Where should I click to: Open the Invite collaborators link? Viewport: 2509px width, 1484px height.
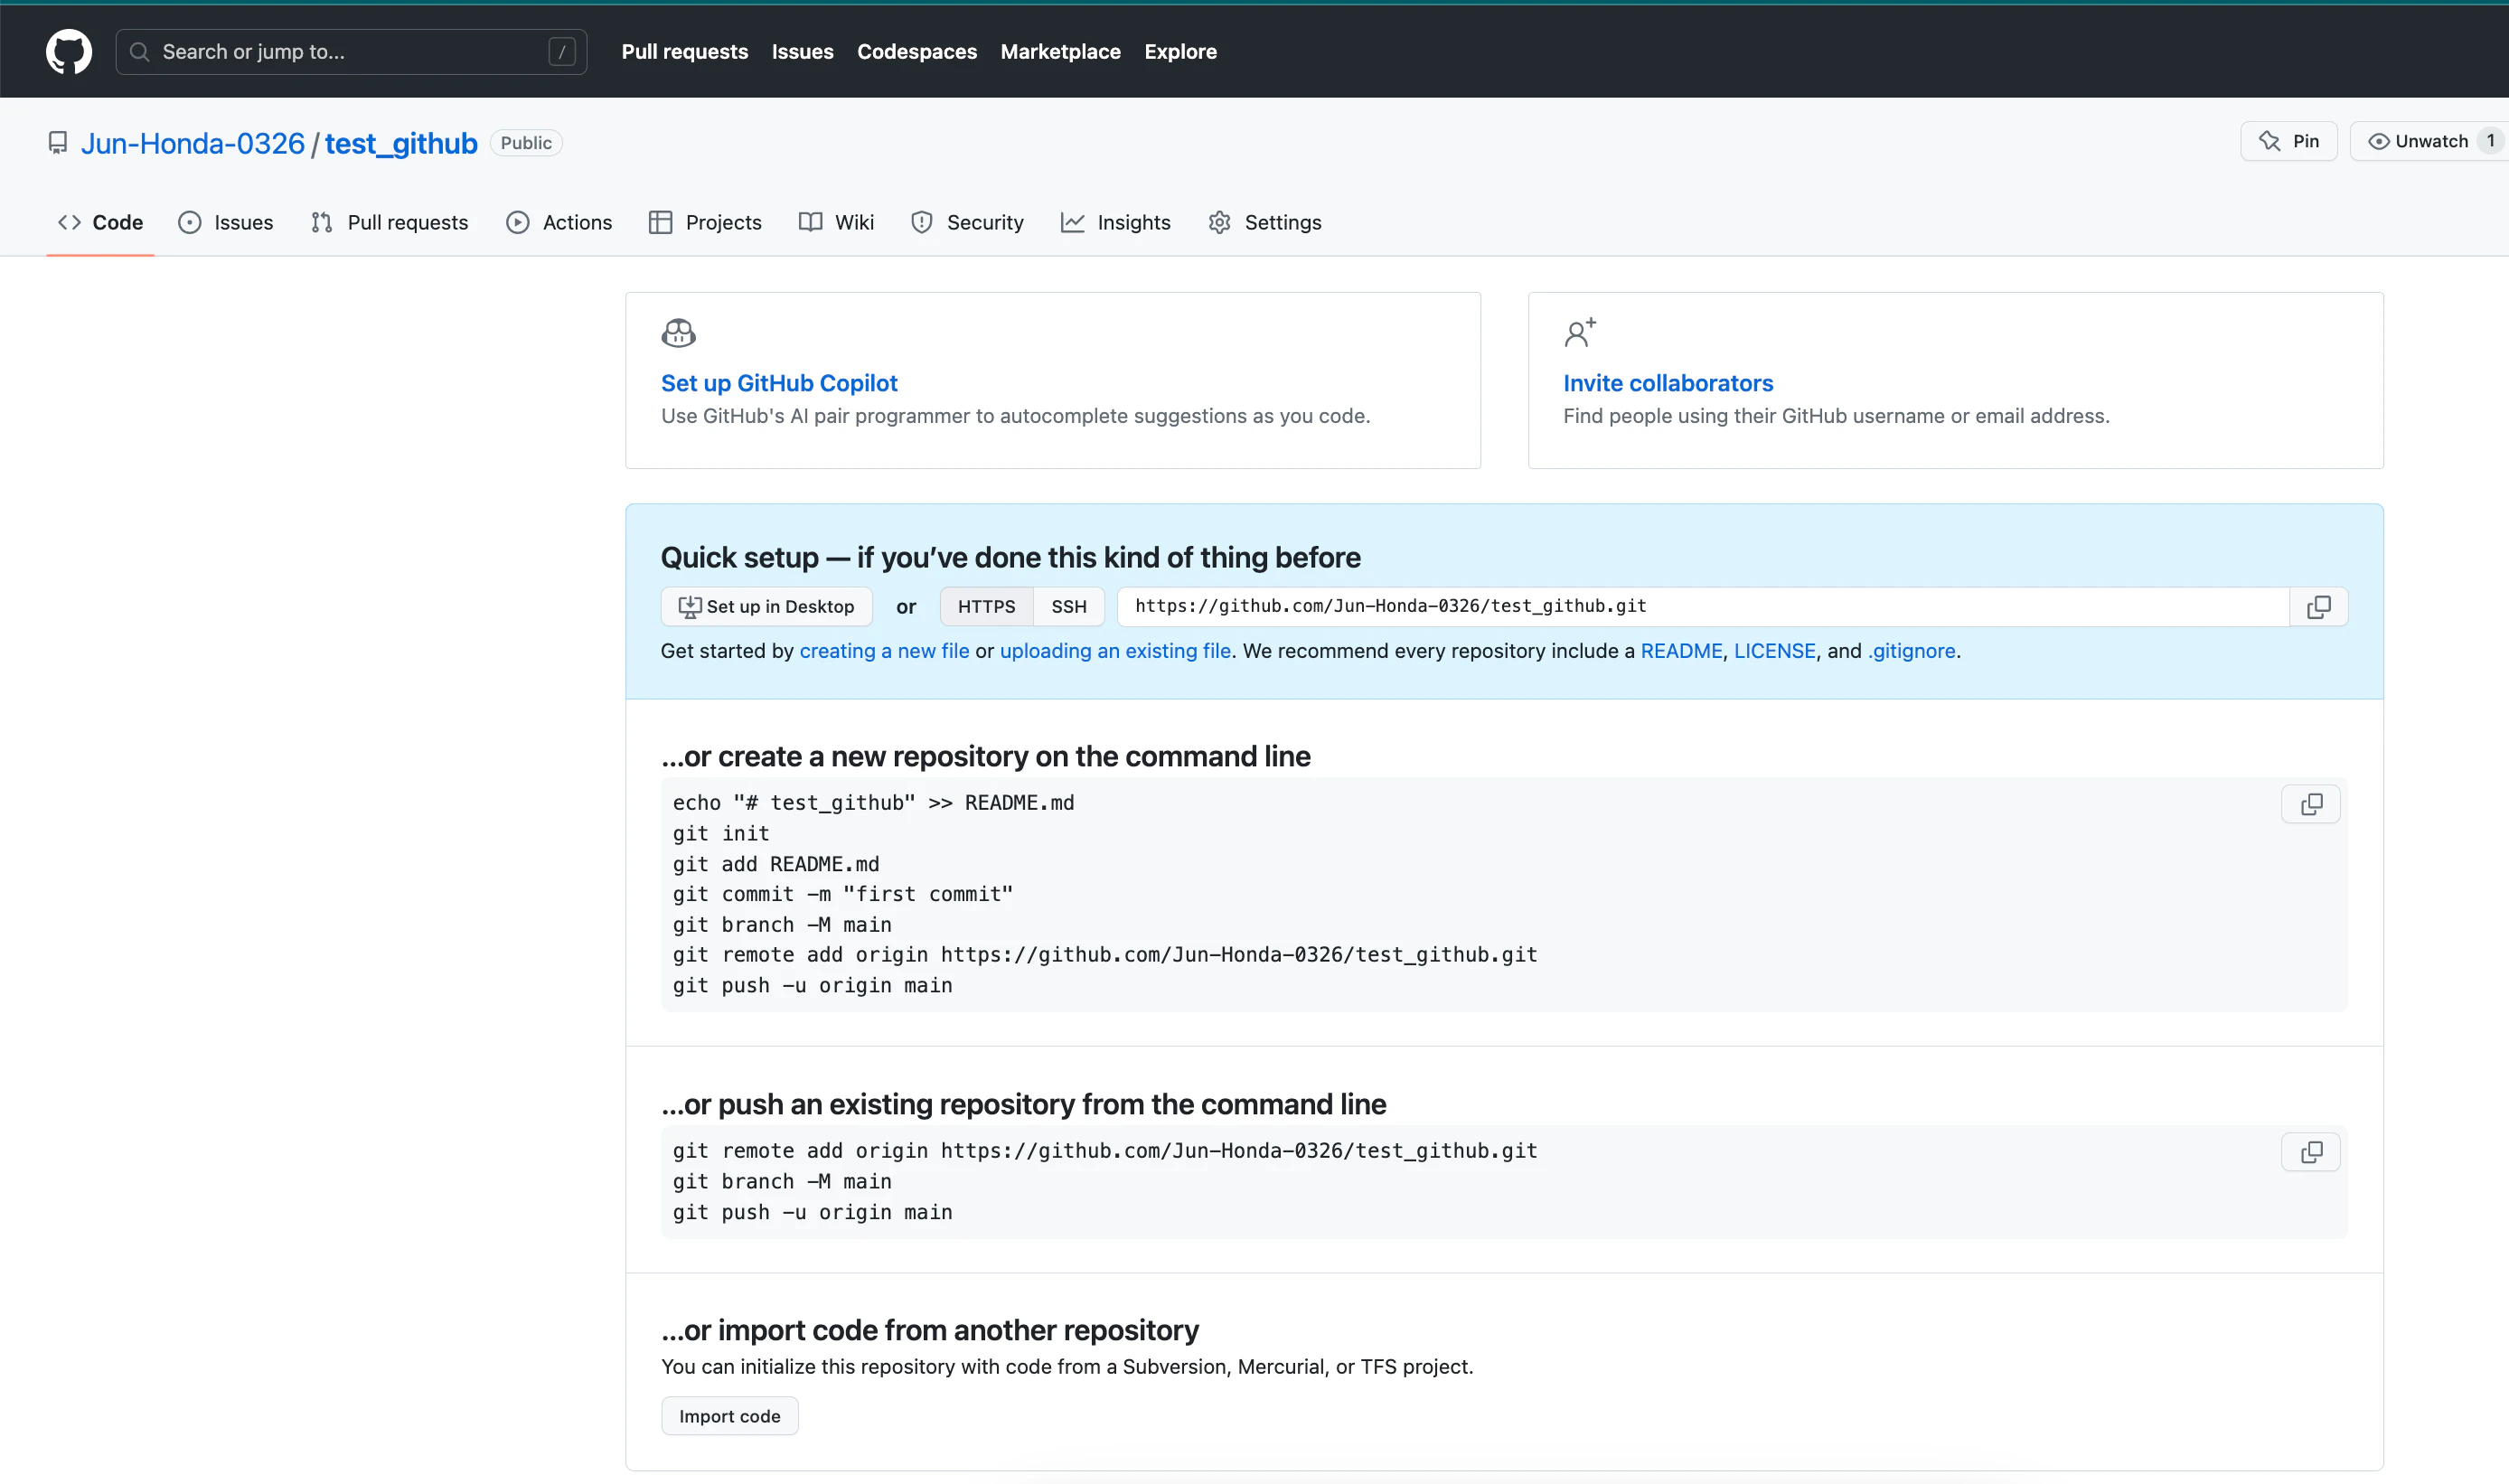pyautogui.click(x=1668, y=383)
